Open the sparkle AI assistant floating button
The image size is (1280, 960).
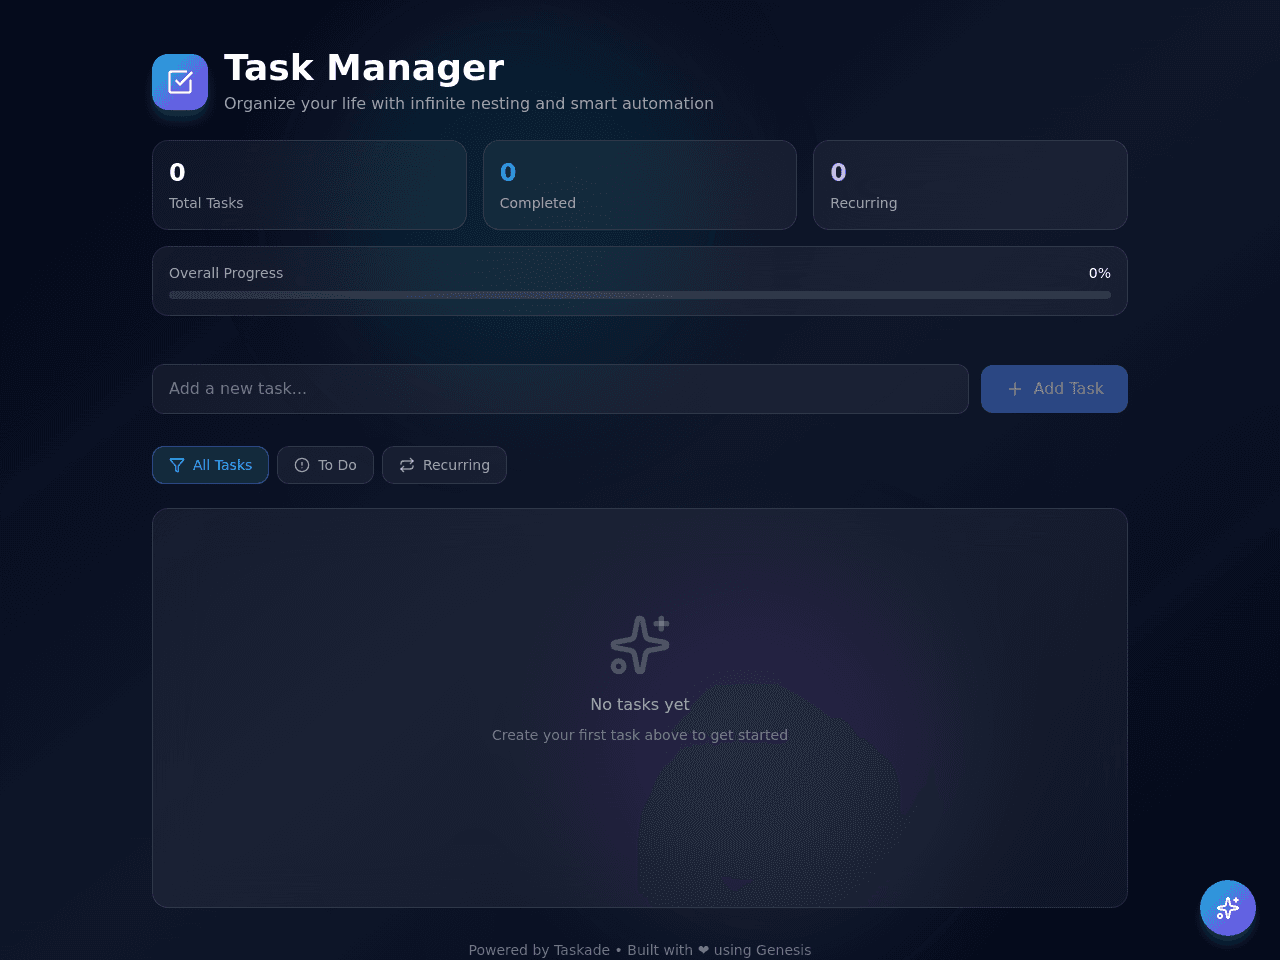(x=1228, y=908)
